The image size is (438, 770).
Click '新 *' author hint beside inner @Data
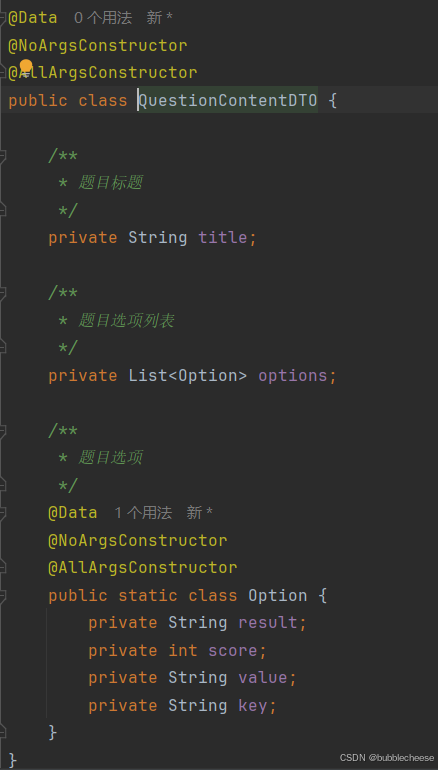coord(200,513)
